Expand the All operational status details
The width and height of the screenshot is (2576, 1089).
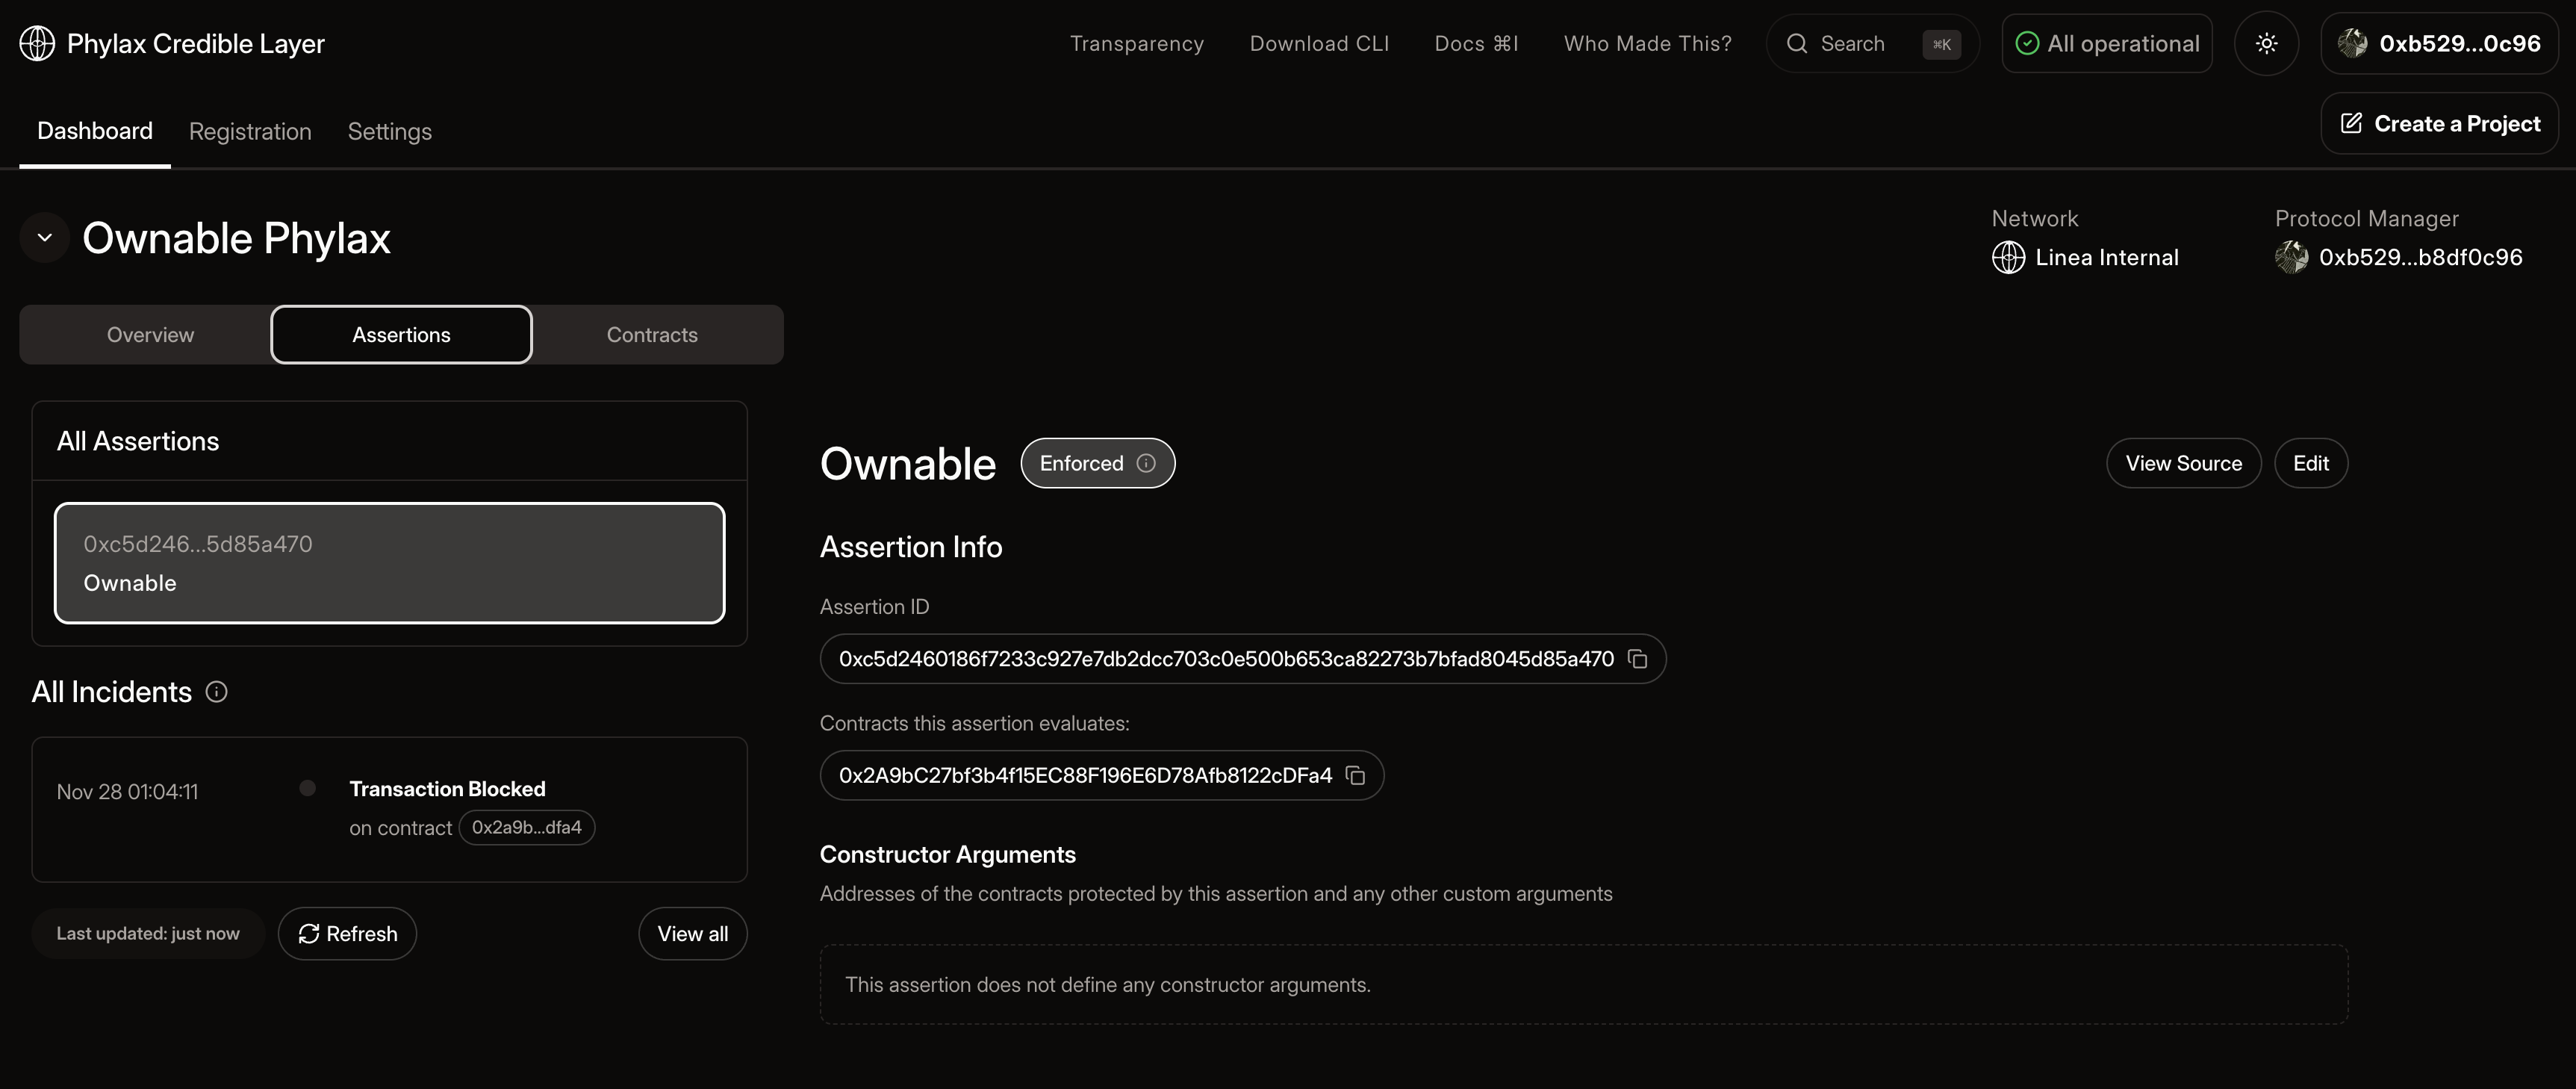click(2106, 43)
